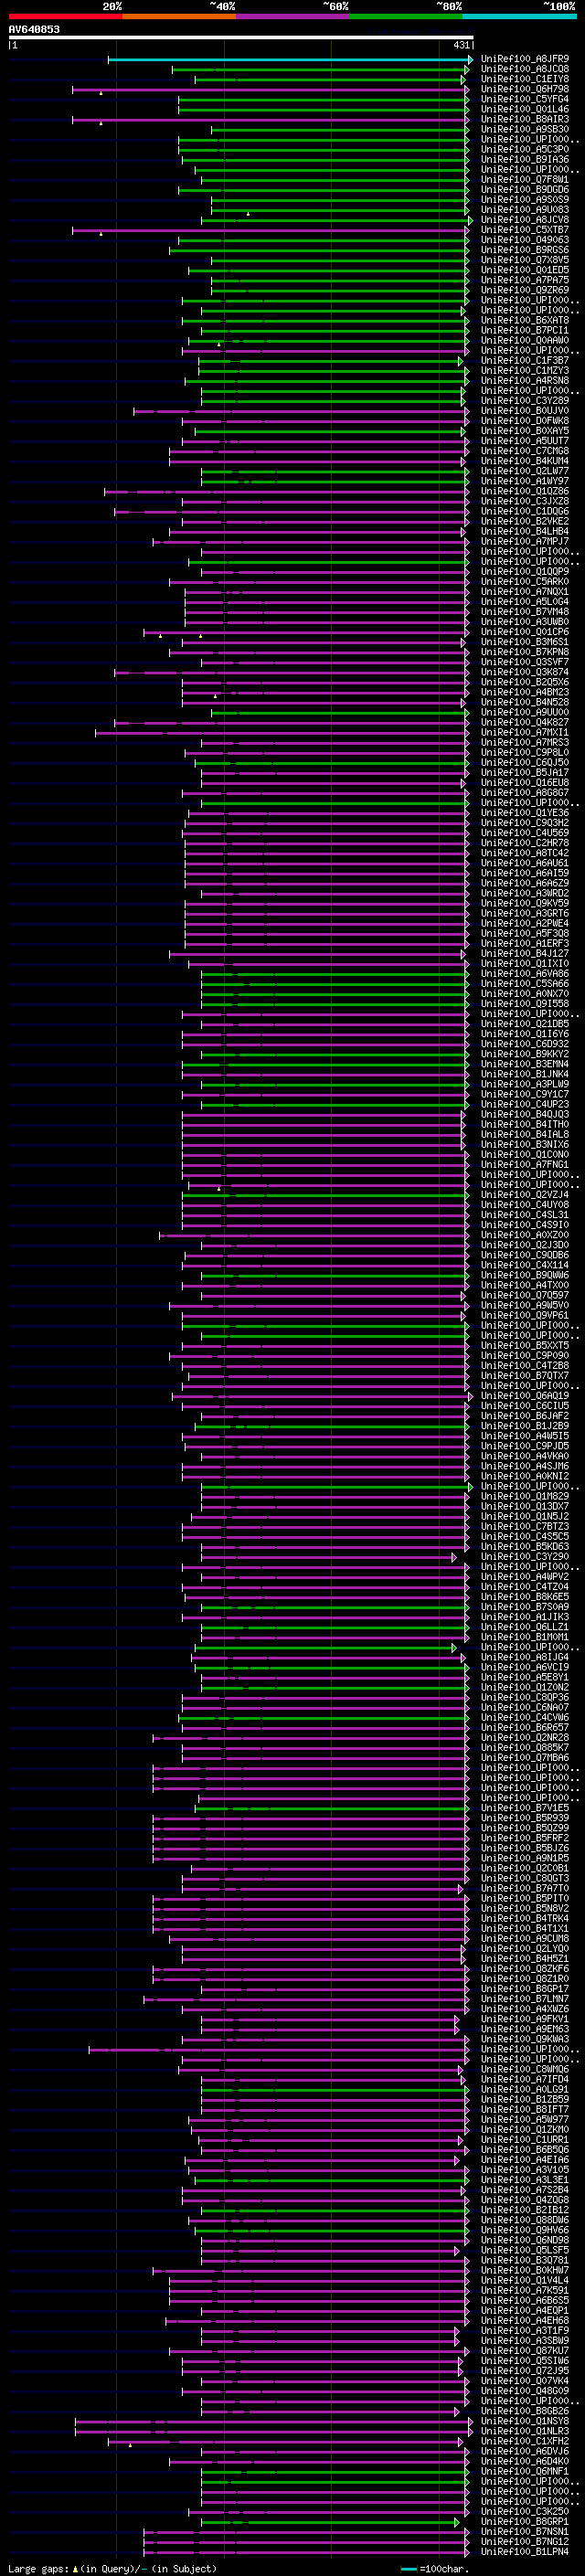Click hit label UniRef100_B6XAT8
Screen dimensions: 585x2576
tap(525, 321)
